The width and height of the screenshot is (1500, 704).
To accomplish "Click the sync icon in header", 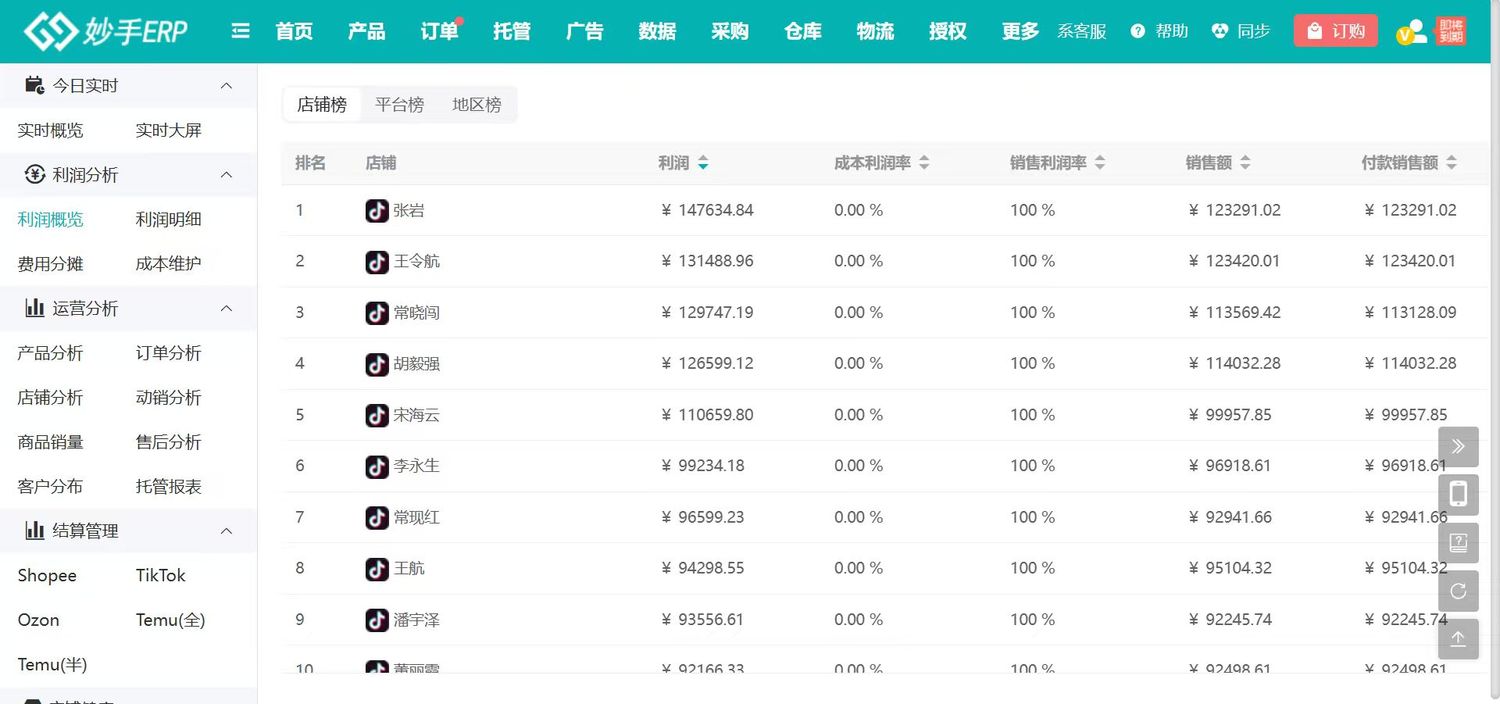I will click(1219, 31).
